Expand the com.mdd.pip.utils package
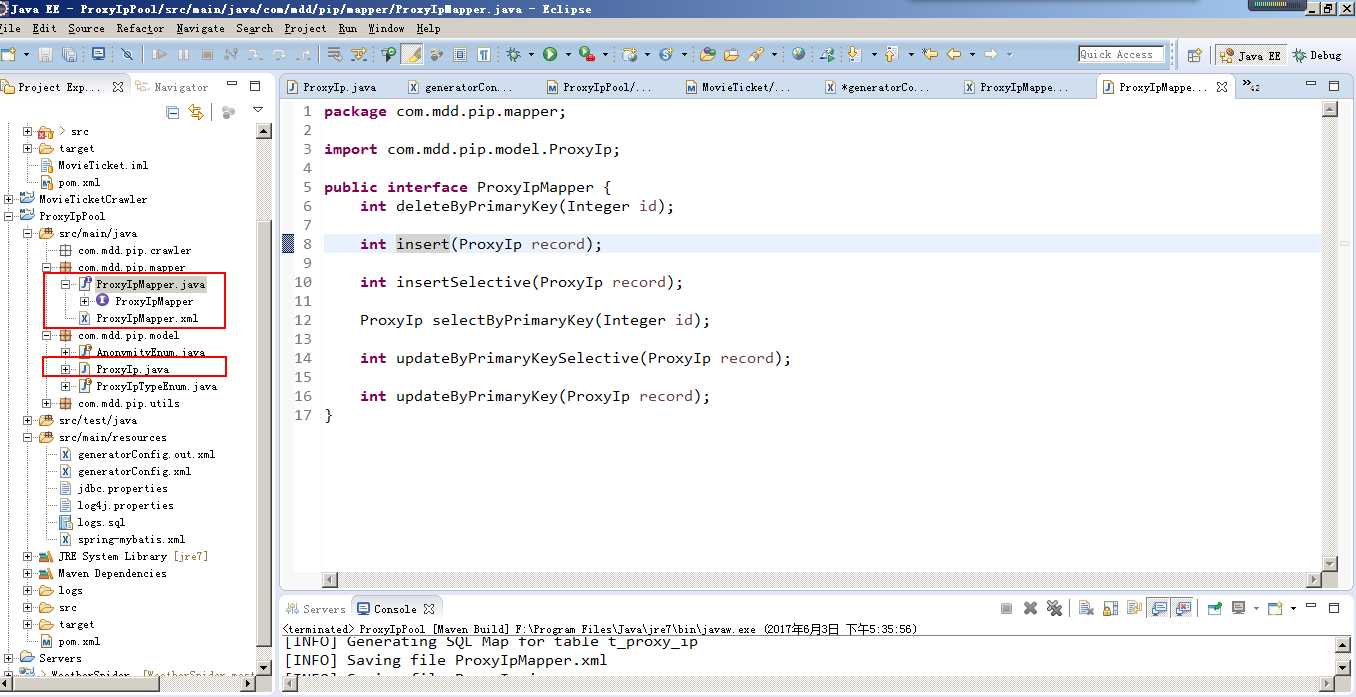Screen dimensions: 1356x697 coord(46,403)
